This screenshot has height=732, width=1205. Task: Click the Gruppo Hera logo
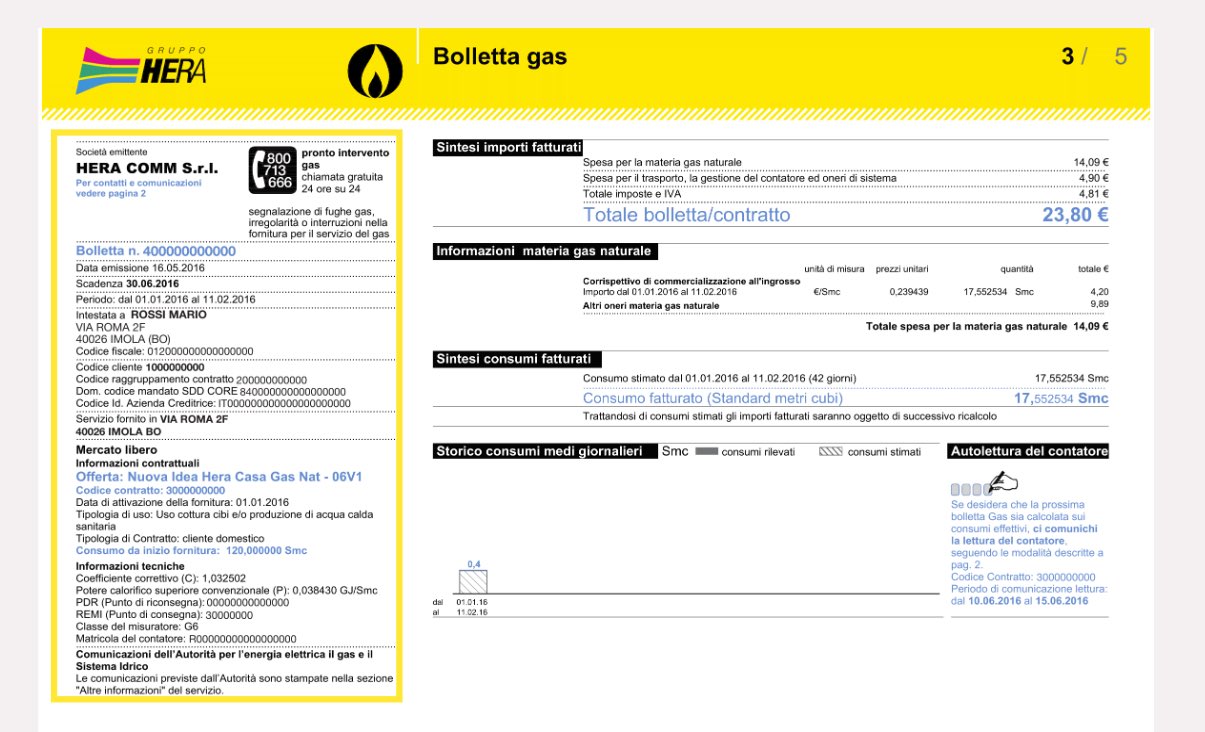[x=141, y=69]
